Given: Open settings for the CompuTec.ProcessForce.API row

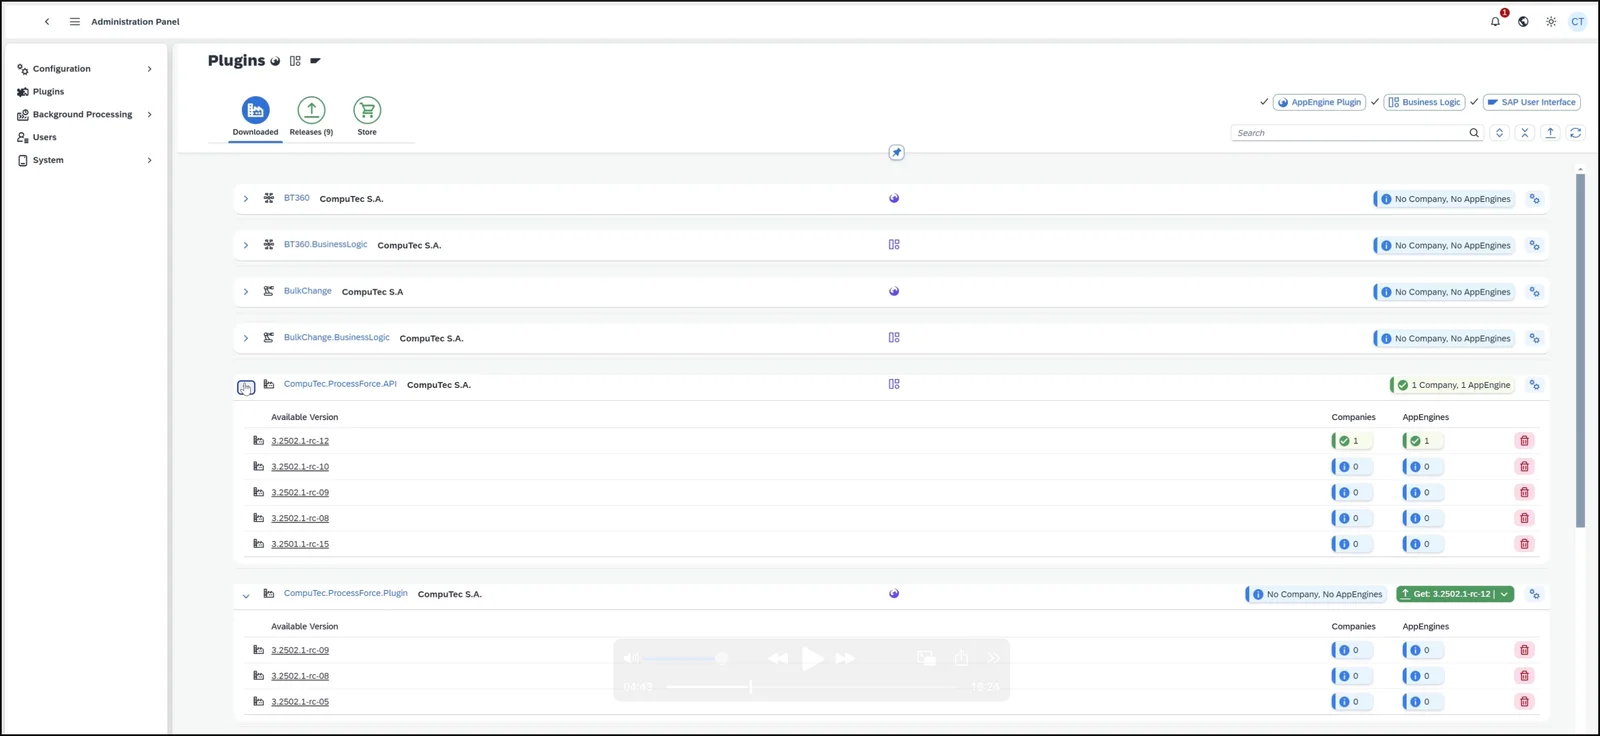Looking at the screenshot, I should 1534,385.
